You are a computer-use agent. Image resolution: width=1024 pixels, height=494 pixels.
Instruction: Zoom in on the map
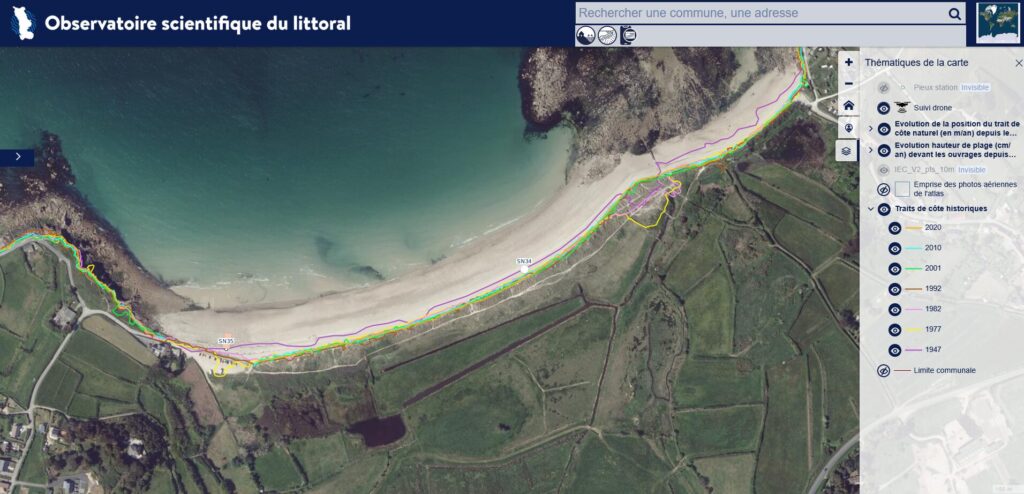pos(848,62)
